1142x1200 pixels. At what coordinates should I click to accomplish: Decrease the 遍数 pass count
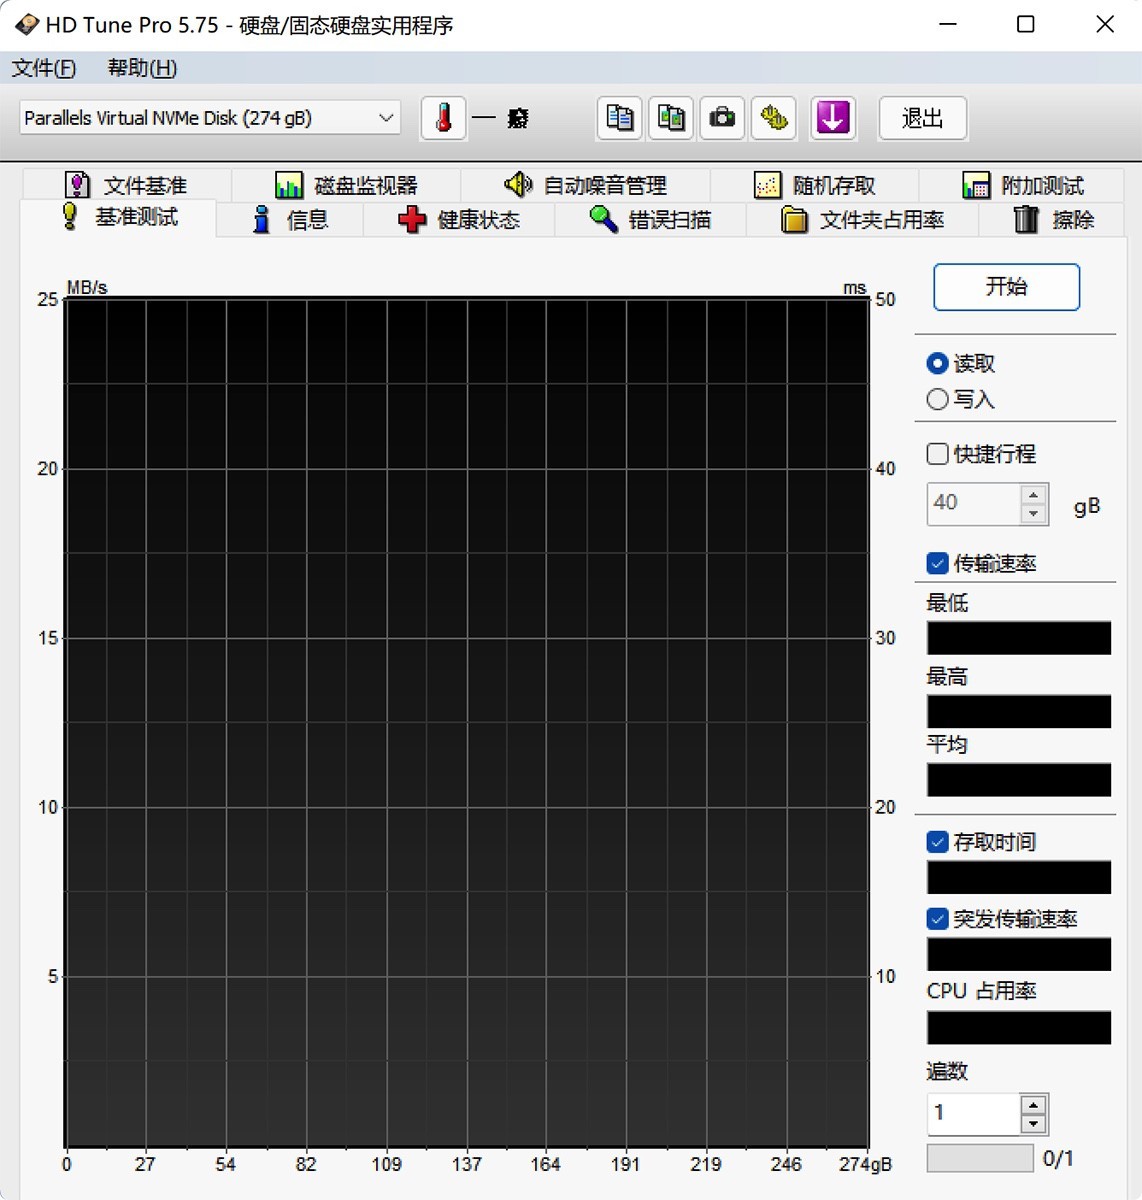point(1034,1123)
